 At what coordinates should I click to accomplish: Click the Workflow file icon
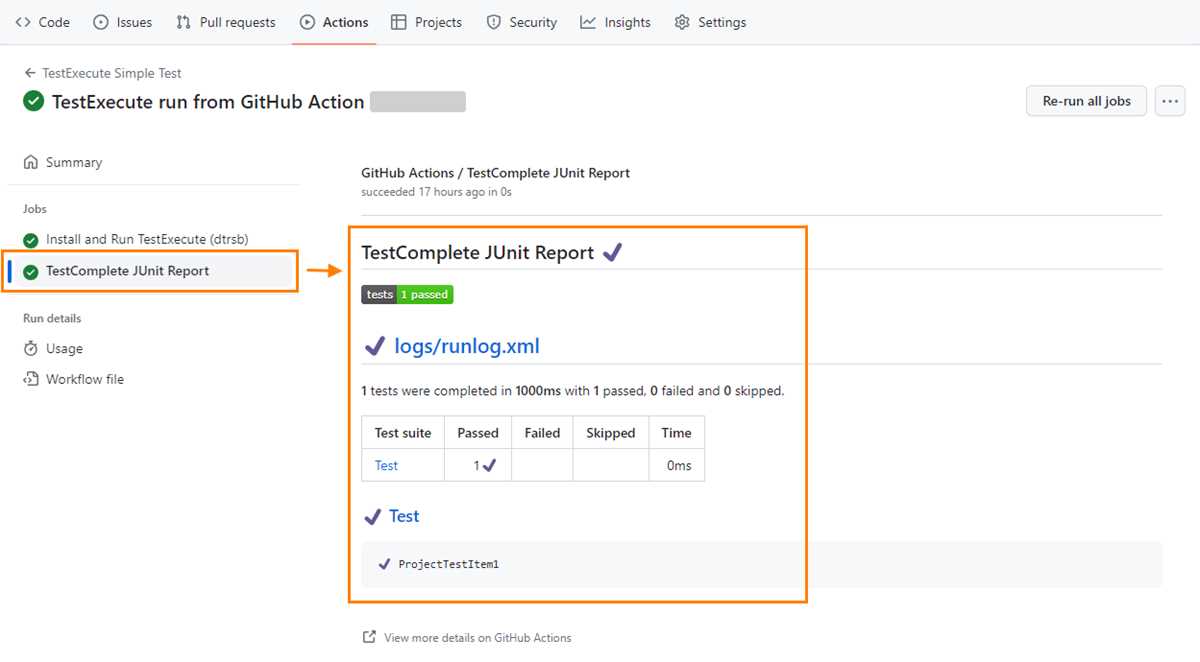(31, 379)
